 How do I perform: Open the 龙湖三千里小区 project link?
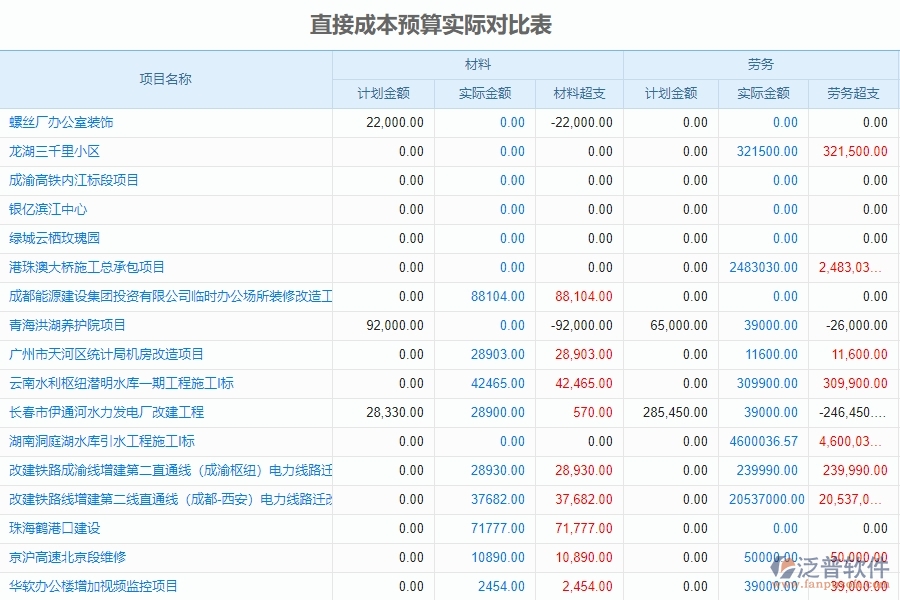[x=55, y=151]
